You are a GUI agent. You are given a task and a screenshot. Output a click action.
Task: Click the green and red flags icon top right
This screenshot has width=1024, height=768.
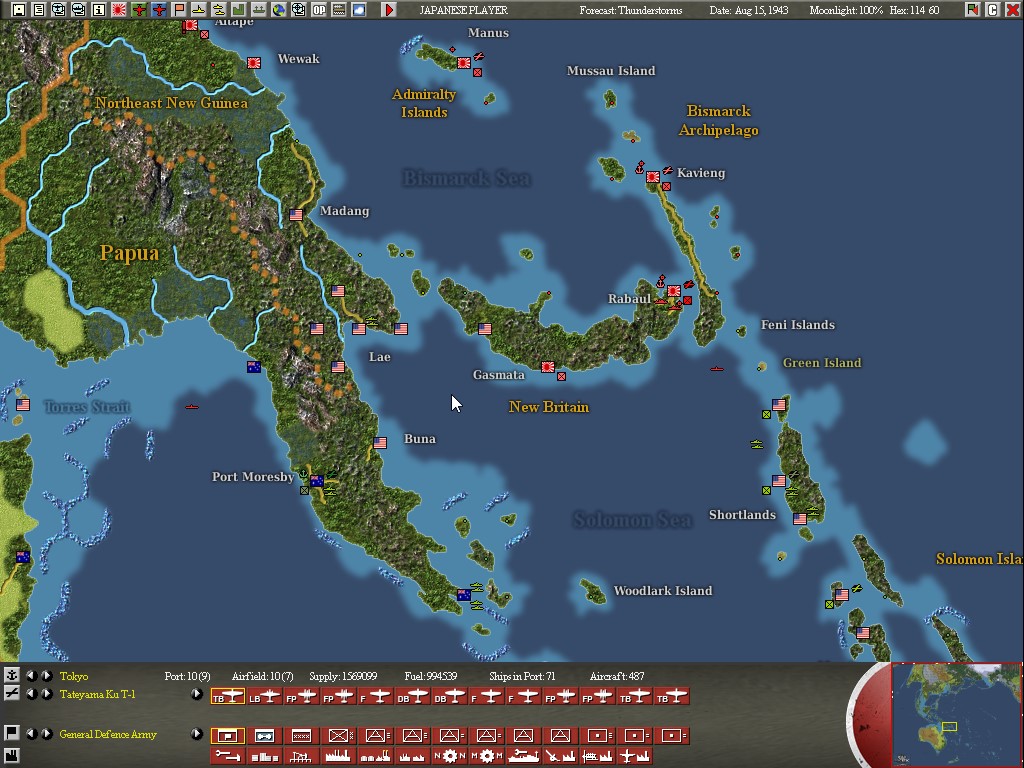973,10
